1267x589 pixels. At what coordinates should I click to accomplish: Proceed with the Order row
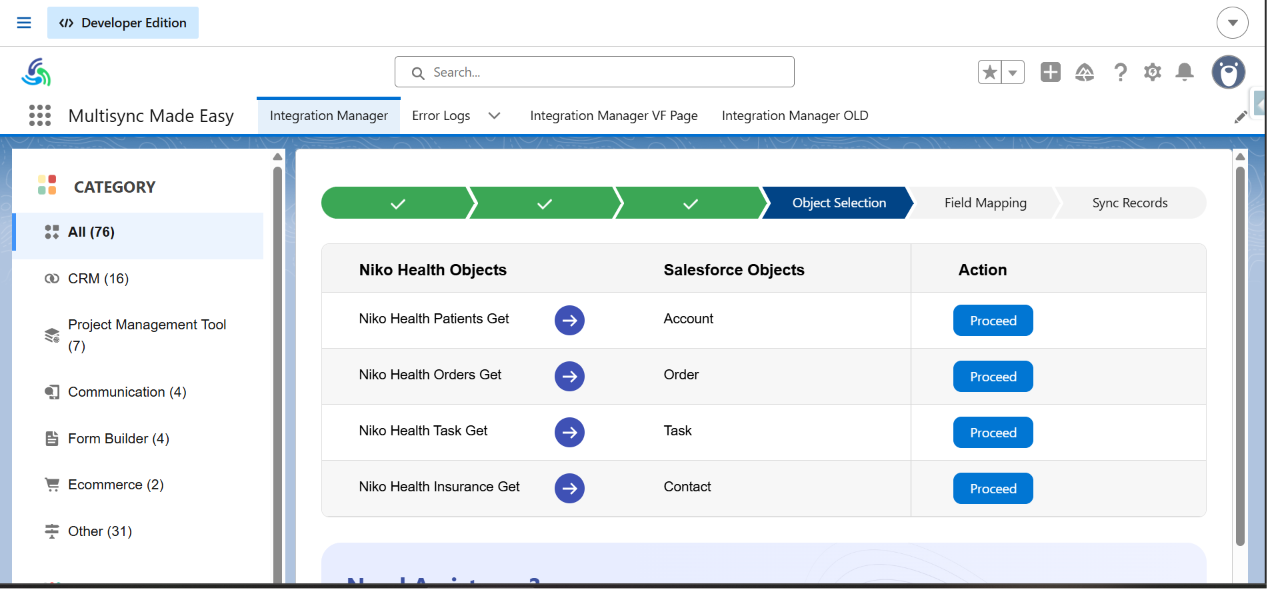(x=993, y=377)
